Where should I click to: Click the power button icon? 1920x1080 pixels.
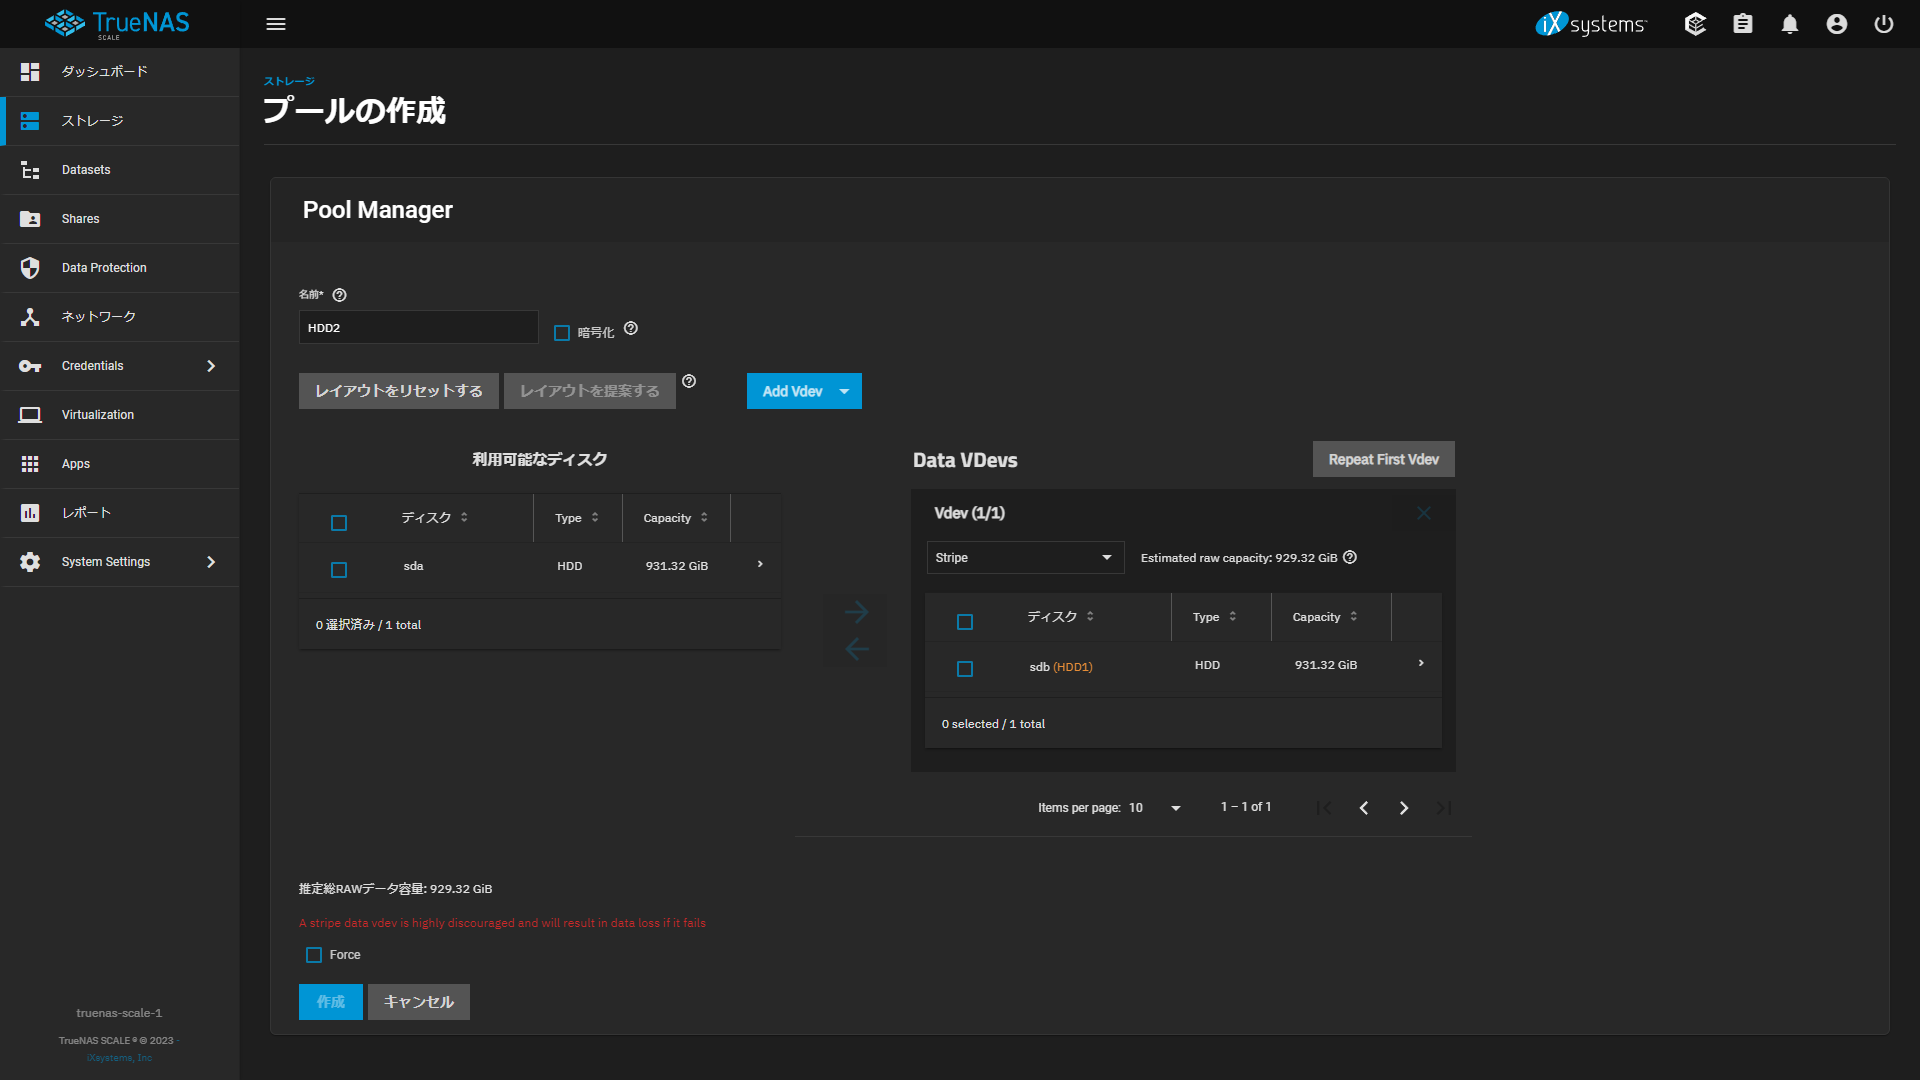point(1884,24)
